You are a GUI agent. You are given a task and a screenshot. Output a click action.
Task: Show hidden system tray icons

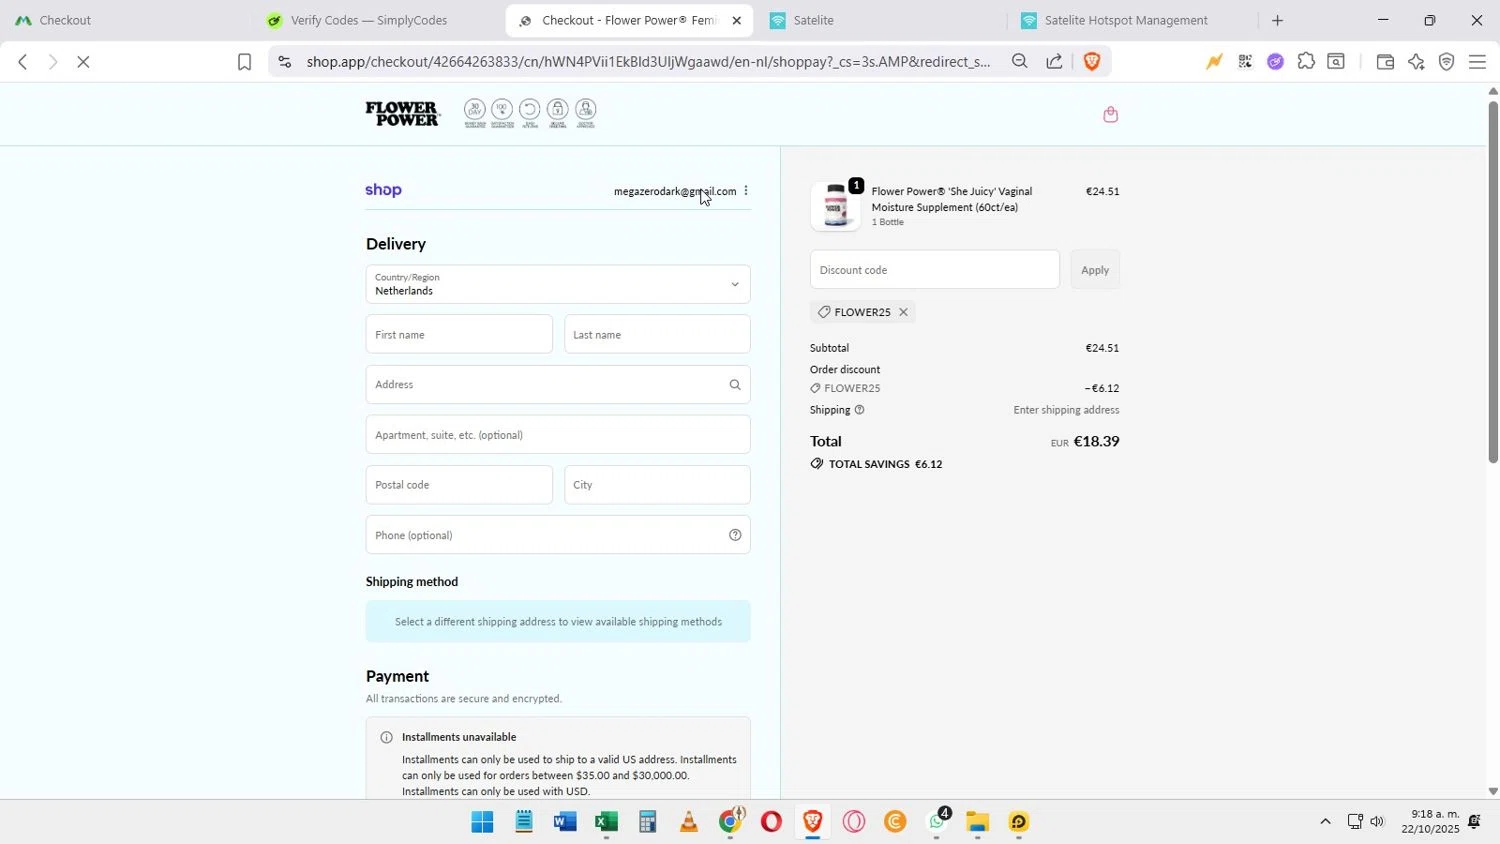coord(1325,822)
